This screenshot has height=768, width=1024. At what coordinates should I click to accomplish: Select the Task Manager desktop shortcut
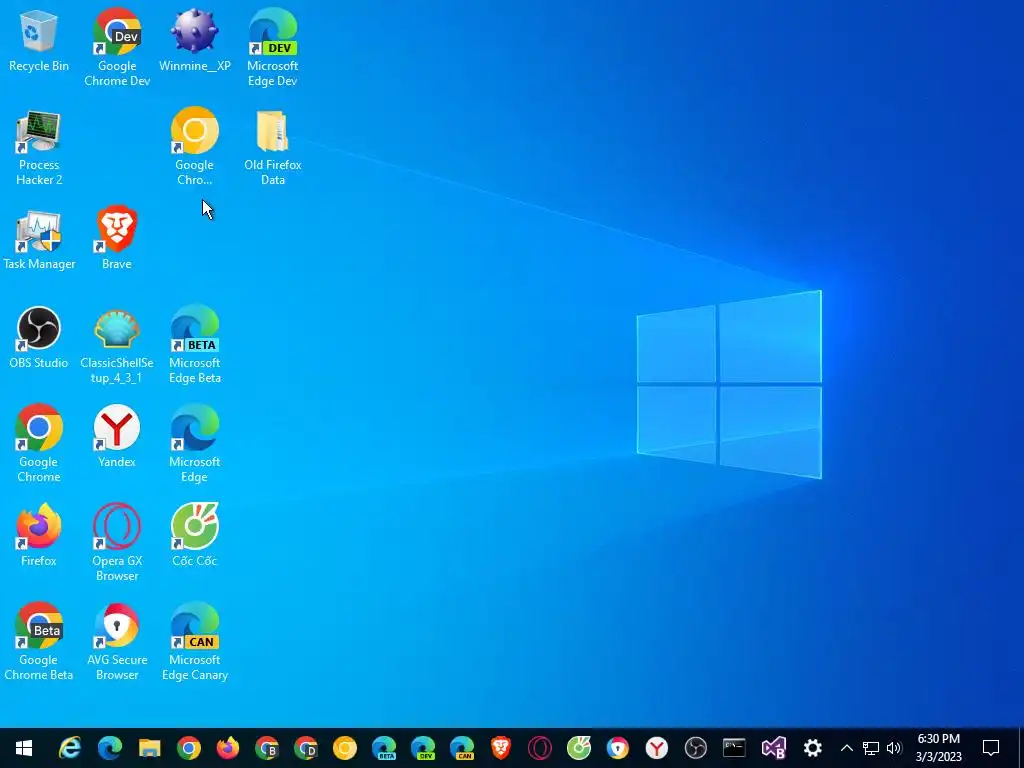(39, 240)
